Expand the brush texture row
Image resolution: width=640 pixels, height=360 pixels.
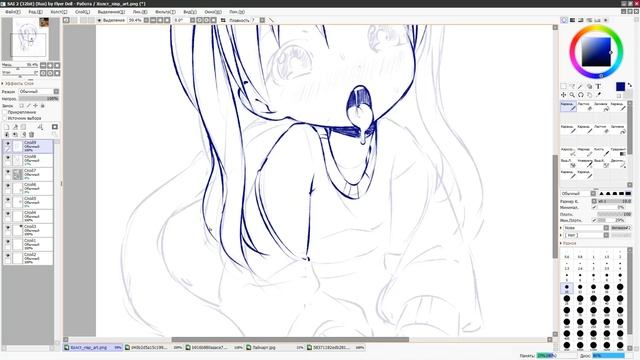561,235
